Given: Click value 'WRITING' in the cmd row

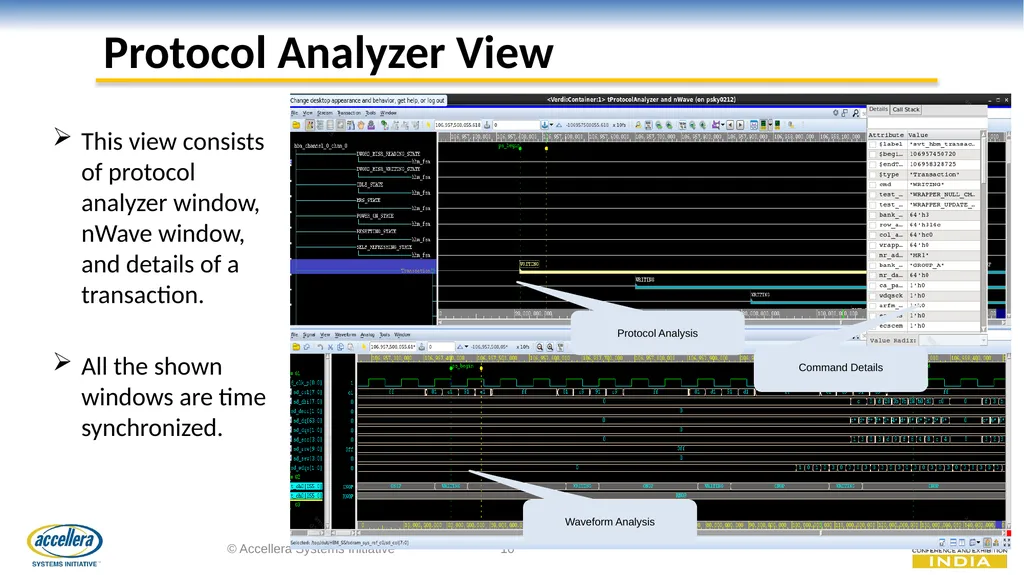Looking at the screenshot, I should pyautogui.click(x=927, y=184).
